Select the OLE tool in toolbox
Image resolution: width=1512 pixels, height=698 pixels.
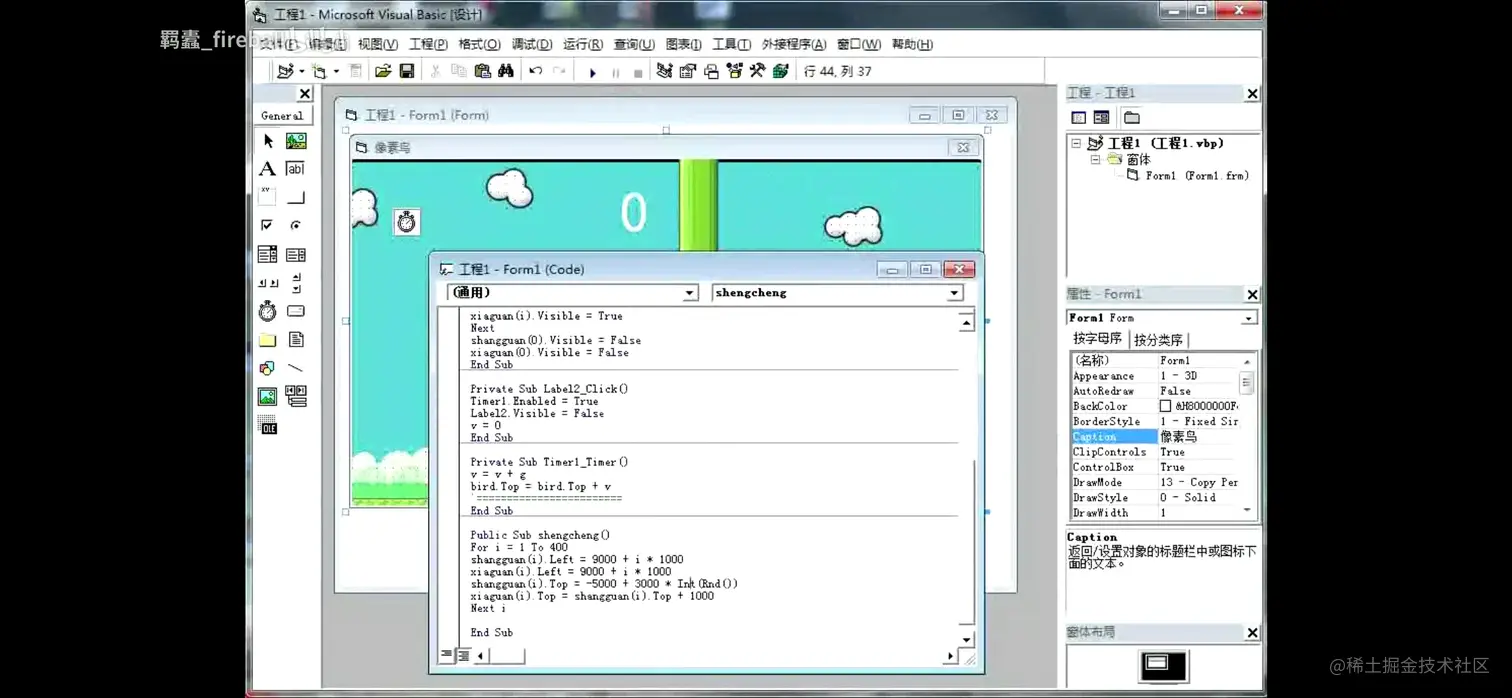pyautogui.click(x=268, y=427)
